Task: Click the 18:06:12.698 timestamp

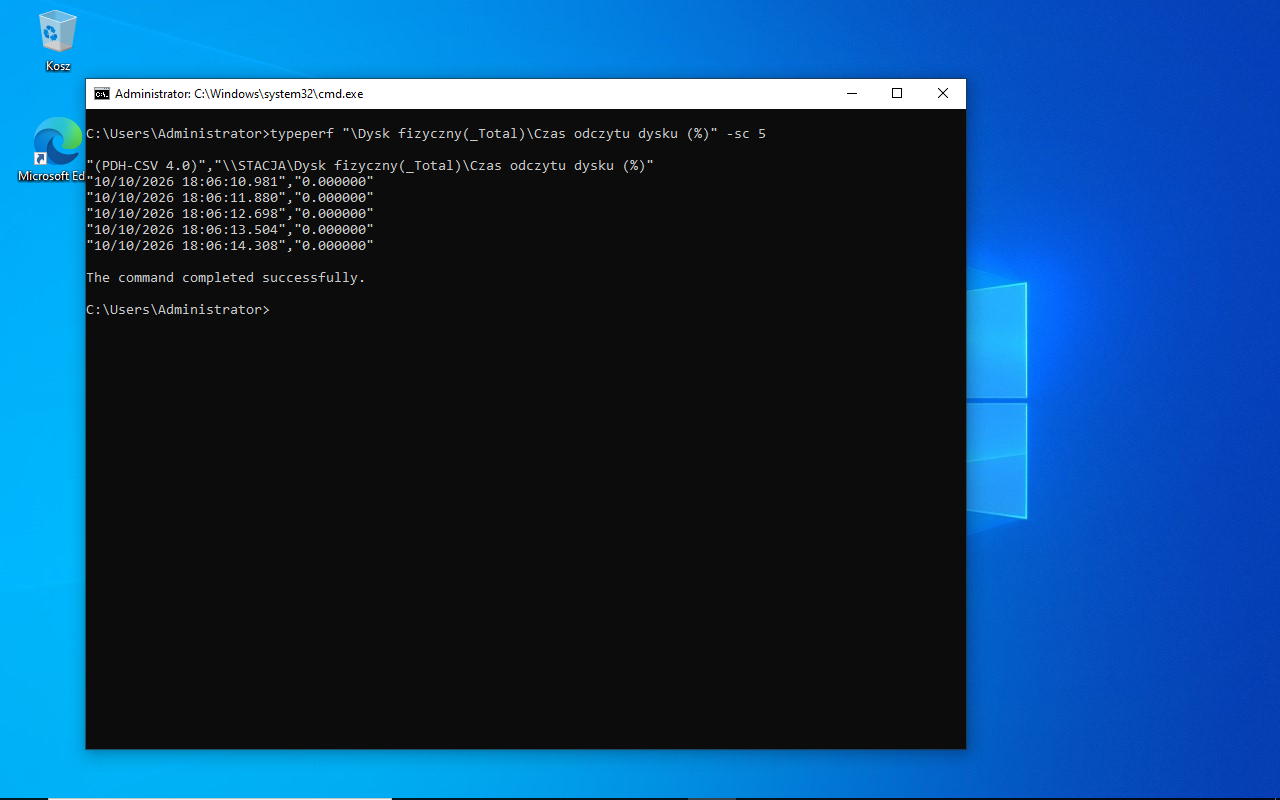Action: [x=230, y=213]
